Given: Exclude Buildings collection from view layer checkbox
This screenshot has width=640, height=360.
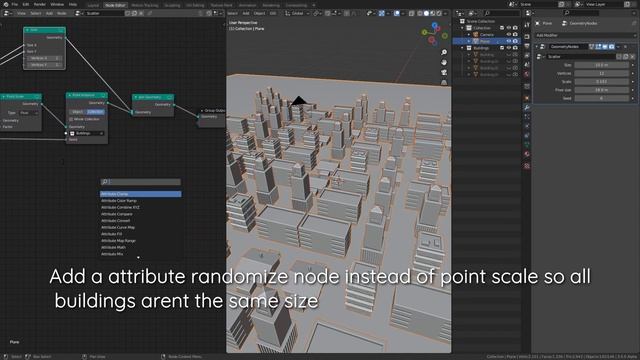Looking at the screenshot, I should 502,48.
